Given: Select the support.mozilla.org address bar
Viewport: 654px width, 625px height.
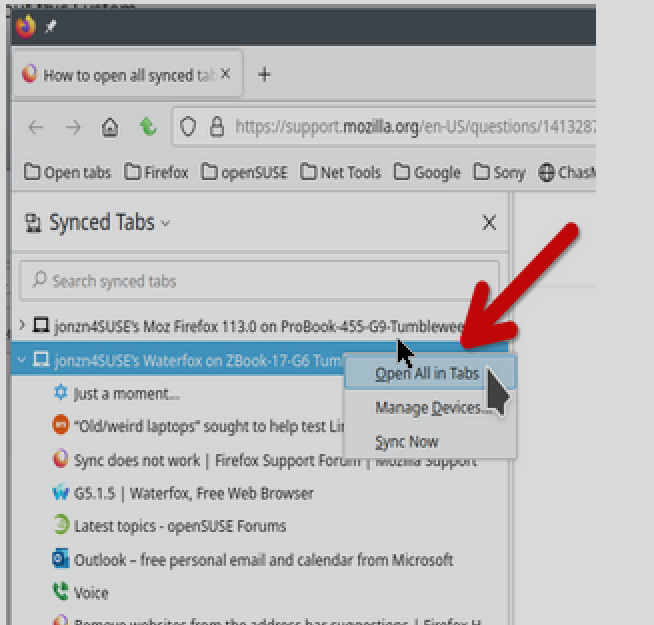Looking at the screenshot, I should (384, 127).
